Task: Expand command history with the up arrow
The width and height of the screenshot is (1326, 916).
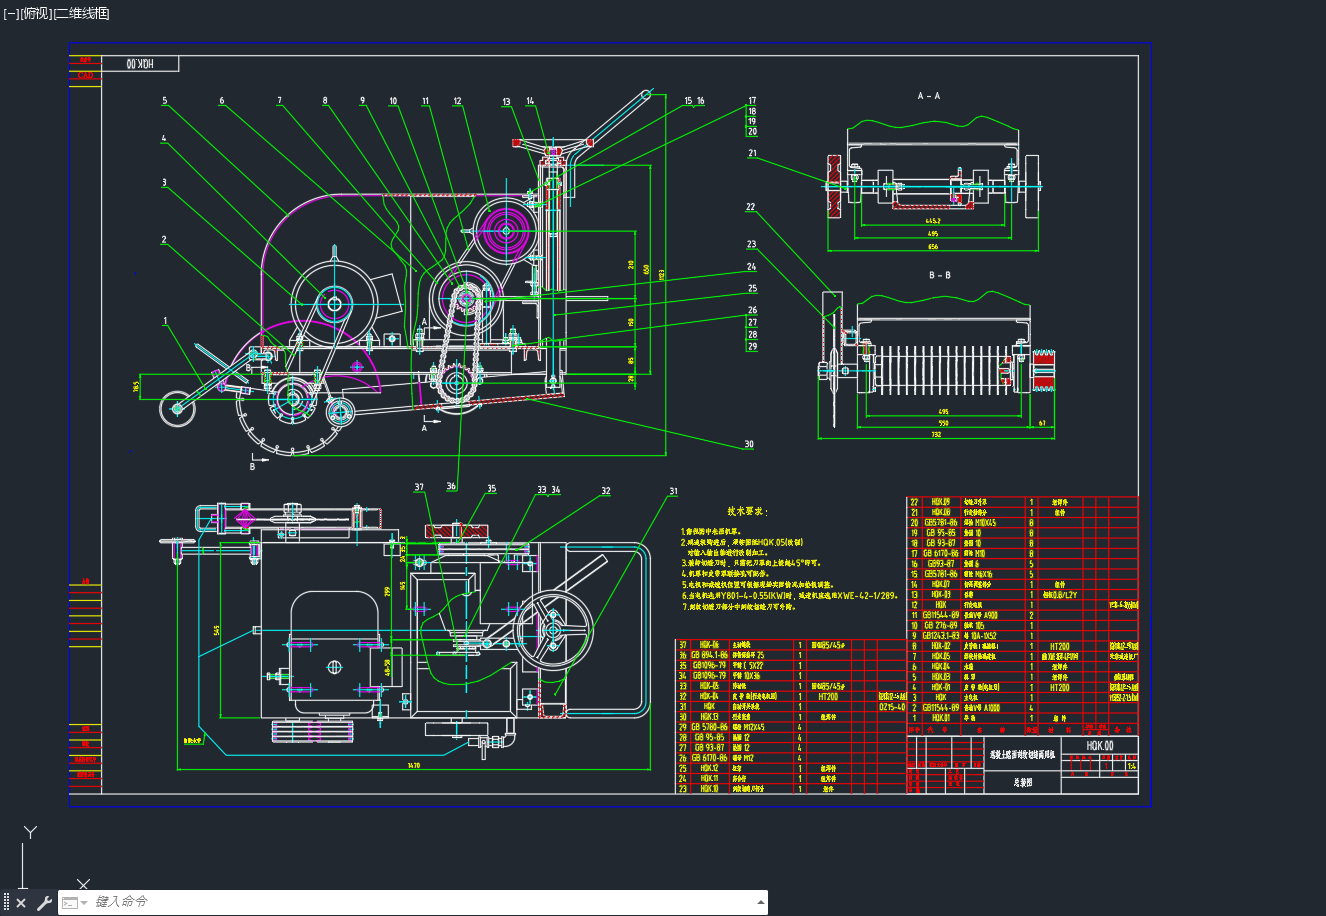Action: pos(761,903)
